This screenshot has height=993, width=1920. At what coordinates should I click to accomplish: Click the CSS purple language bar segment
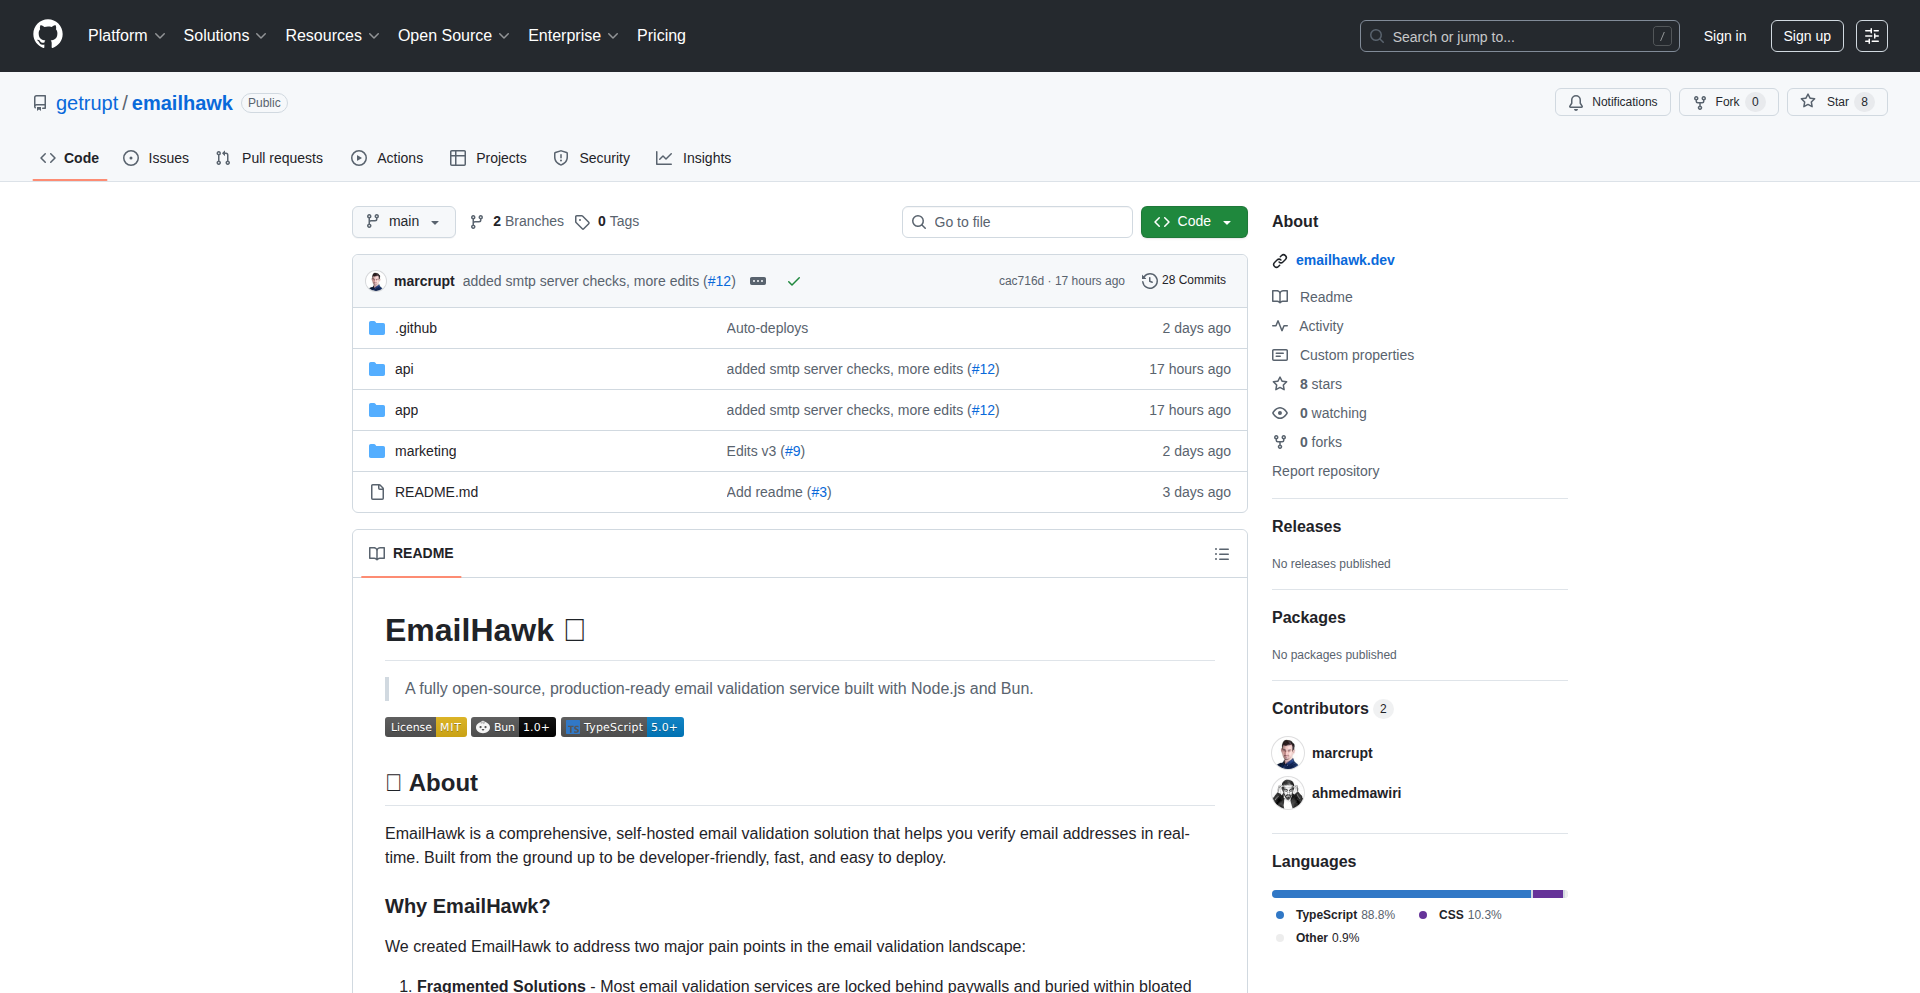pyautogui.click(x=1548, y=894)
